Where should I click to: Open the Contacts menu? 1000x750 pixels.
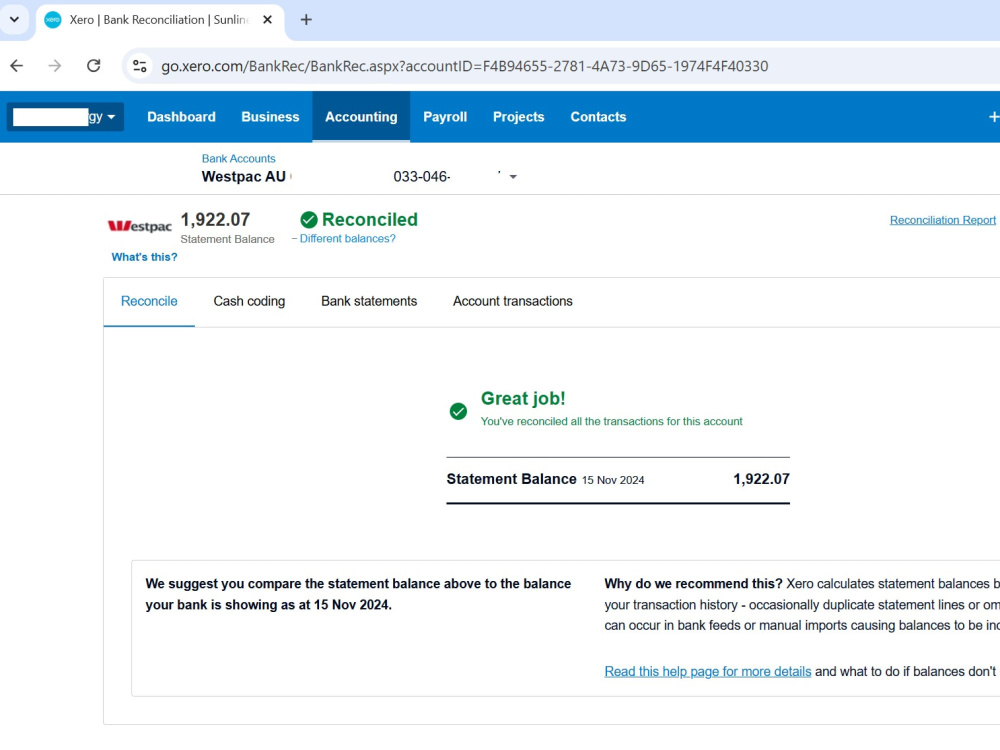tap(598, 117)
